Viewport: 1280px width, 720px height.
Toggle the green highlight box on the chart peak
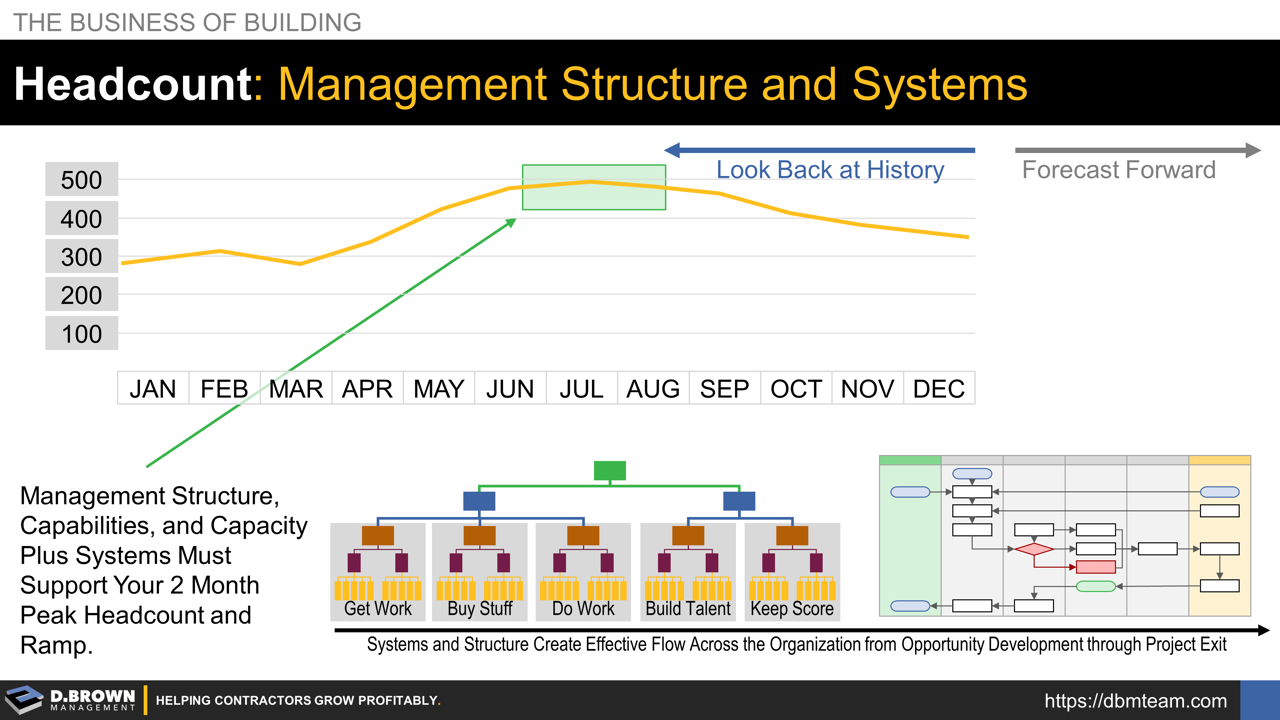point(593,188)
